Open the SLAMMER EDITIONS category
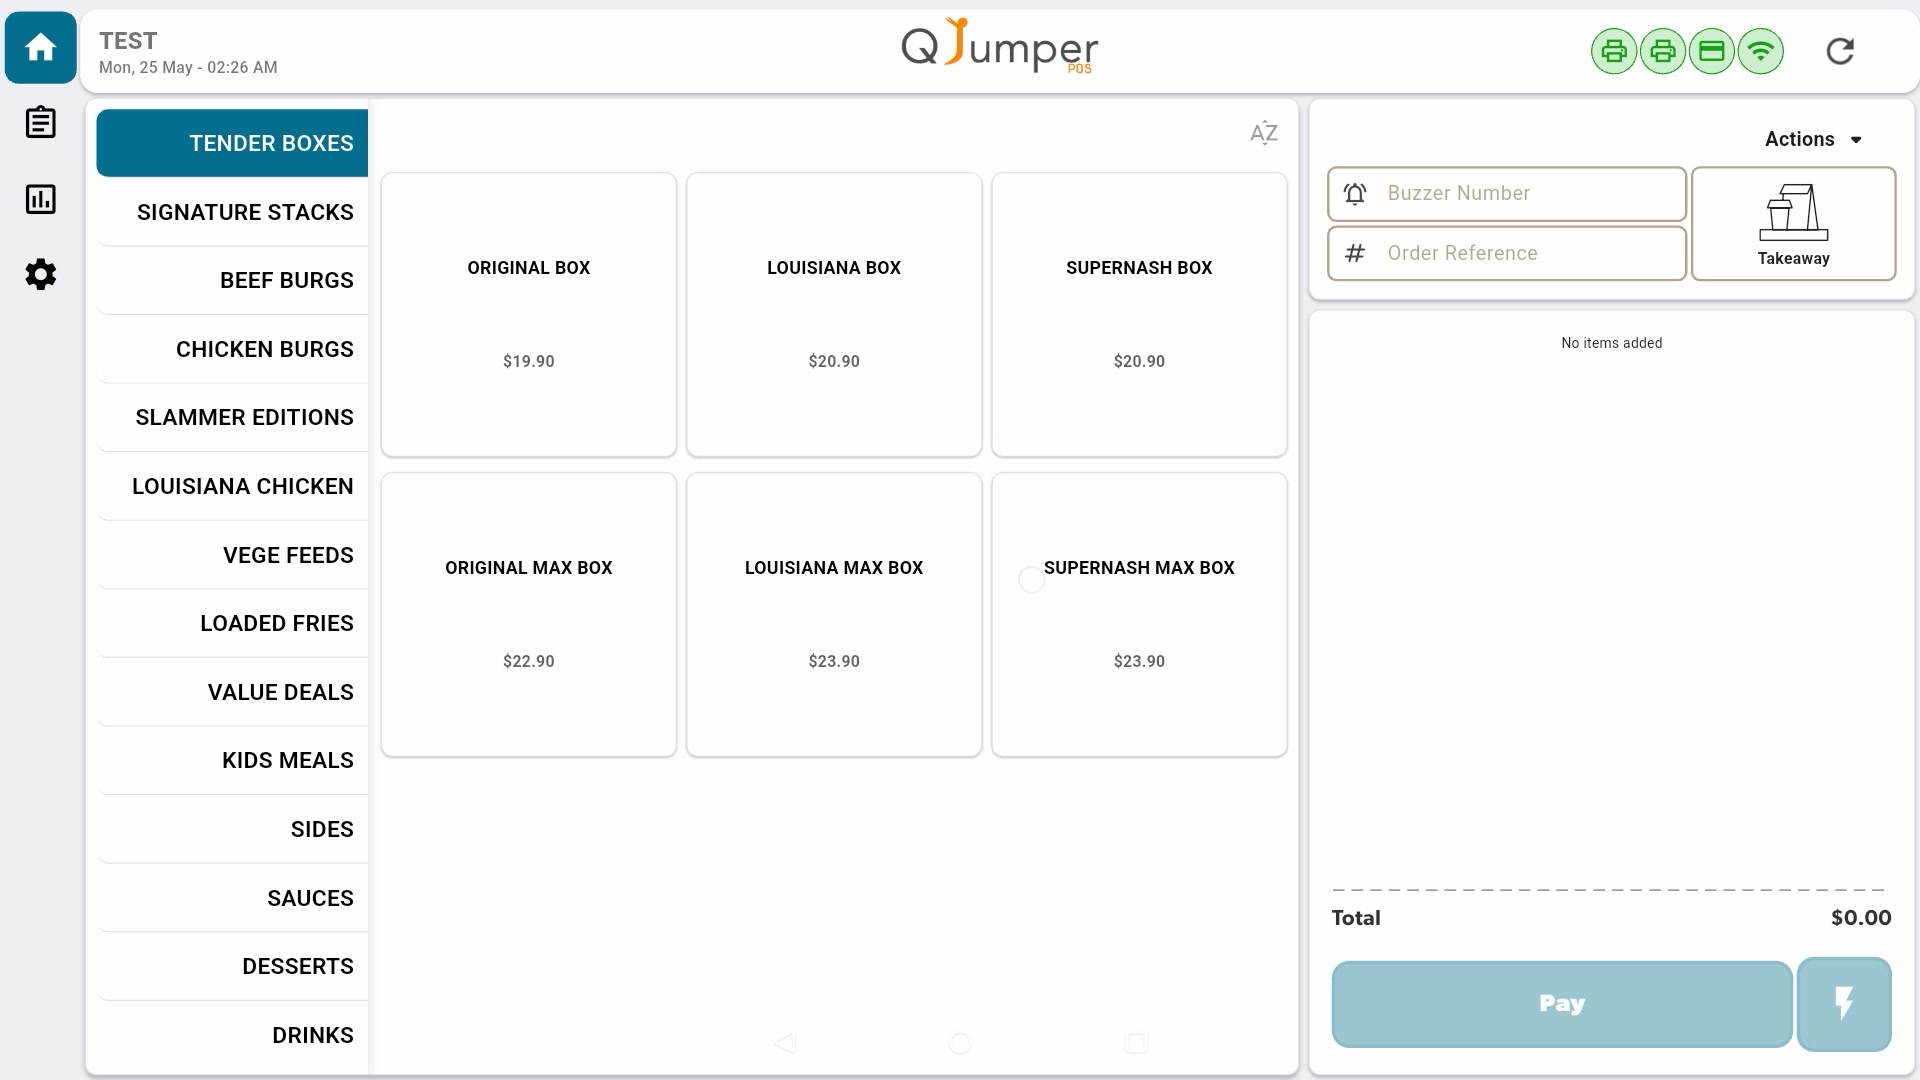 [x=232, y=417]
